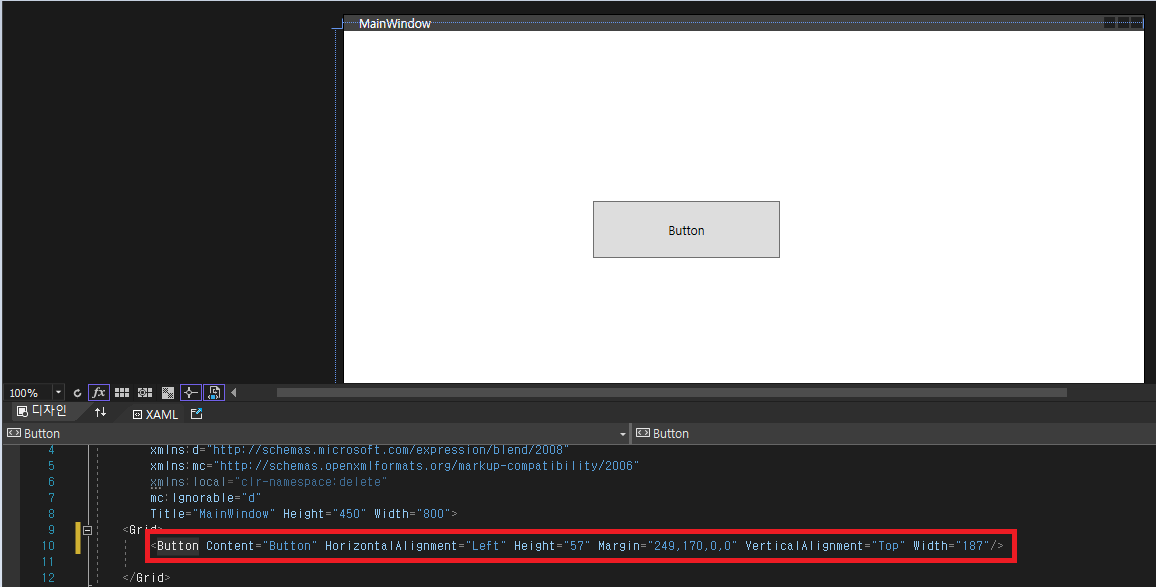The height and width of the screenshot is (587, 1156).
Task: Toggle snap to gridlines icon
Action: pyautogui.click(x=145, y=392)
